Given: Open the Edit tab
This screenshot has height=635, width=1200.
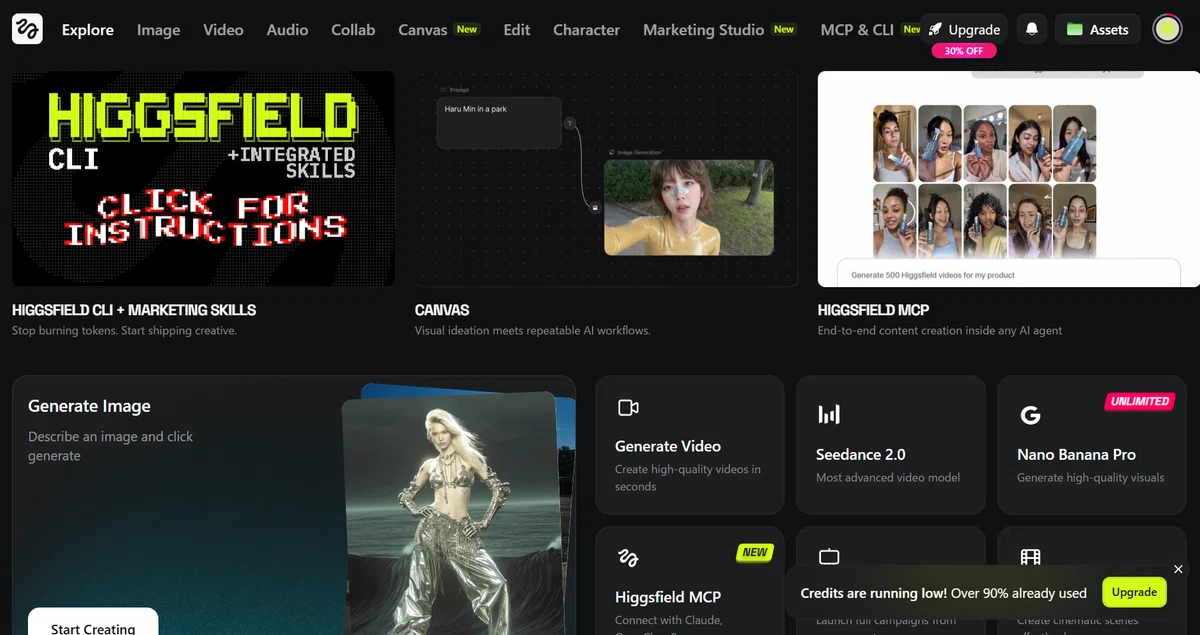Looking at the screenshot, I should 517,30.
